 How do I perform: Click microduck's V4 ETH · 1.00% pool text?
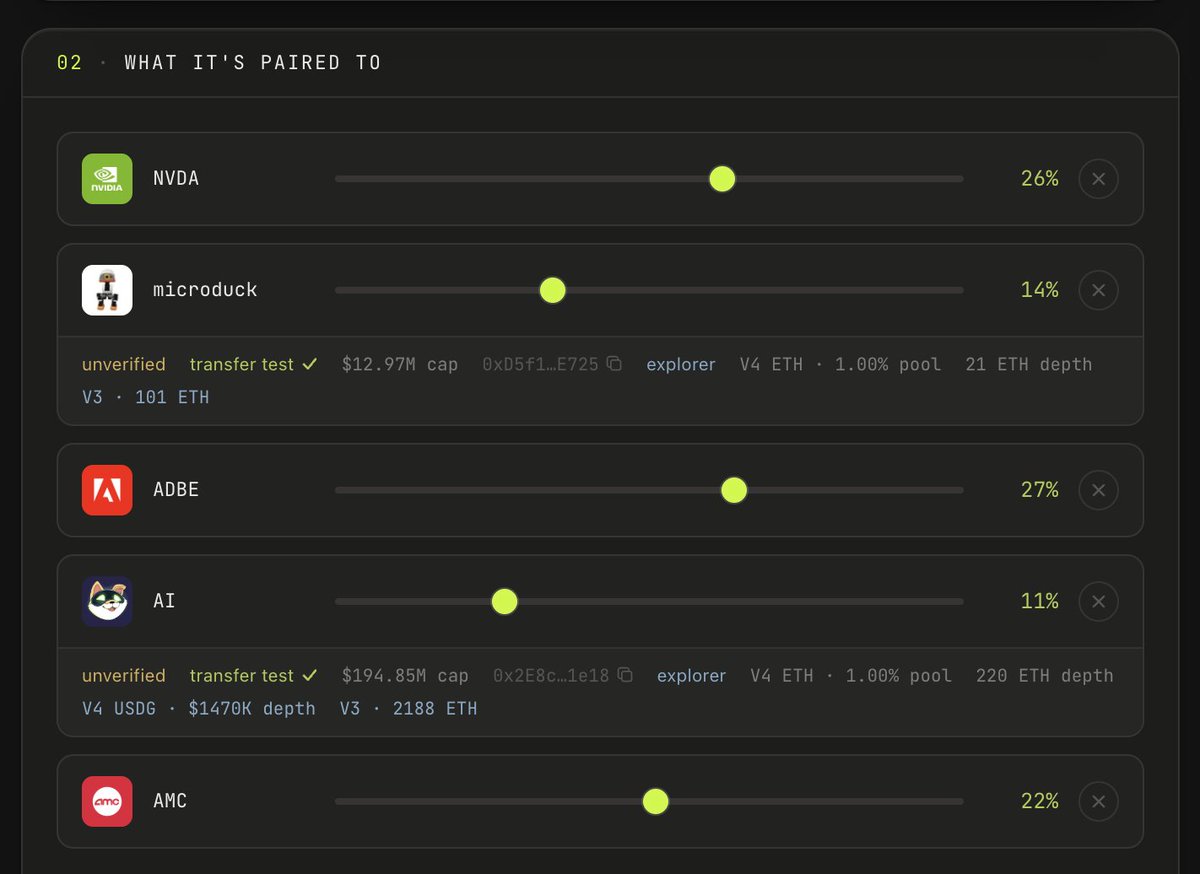[840, 365]
